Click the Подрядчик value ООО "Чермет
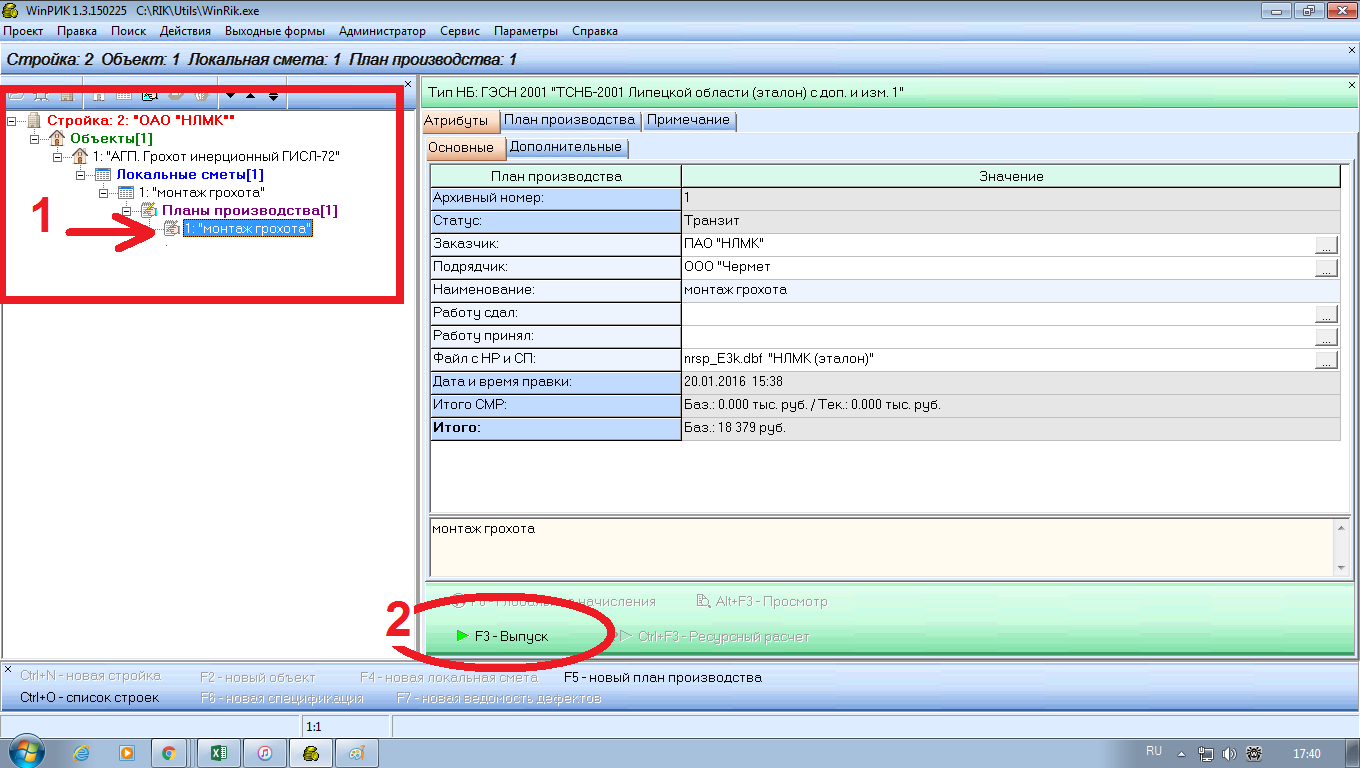1360x768 pixels. point(997,267)
